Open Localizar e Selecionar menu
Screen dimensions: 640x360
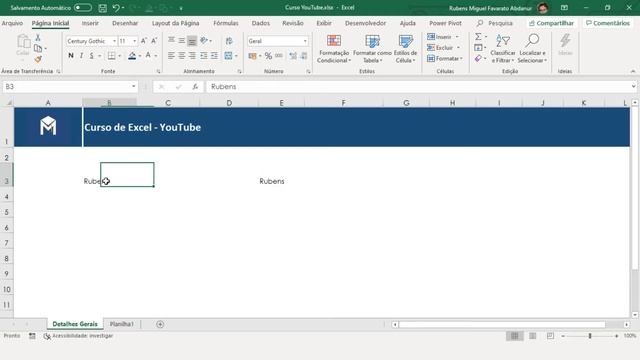point(532,49)
